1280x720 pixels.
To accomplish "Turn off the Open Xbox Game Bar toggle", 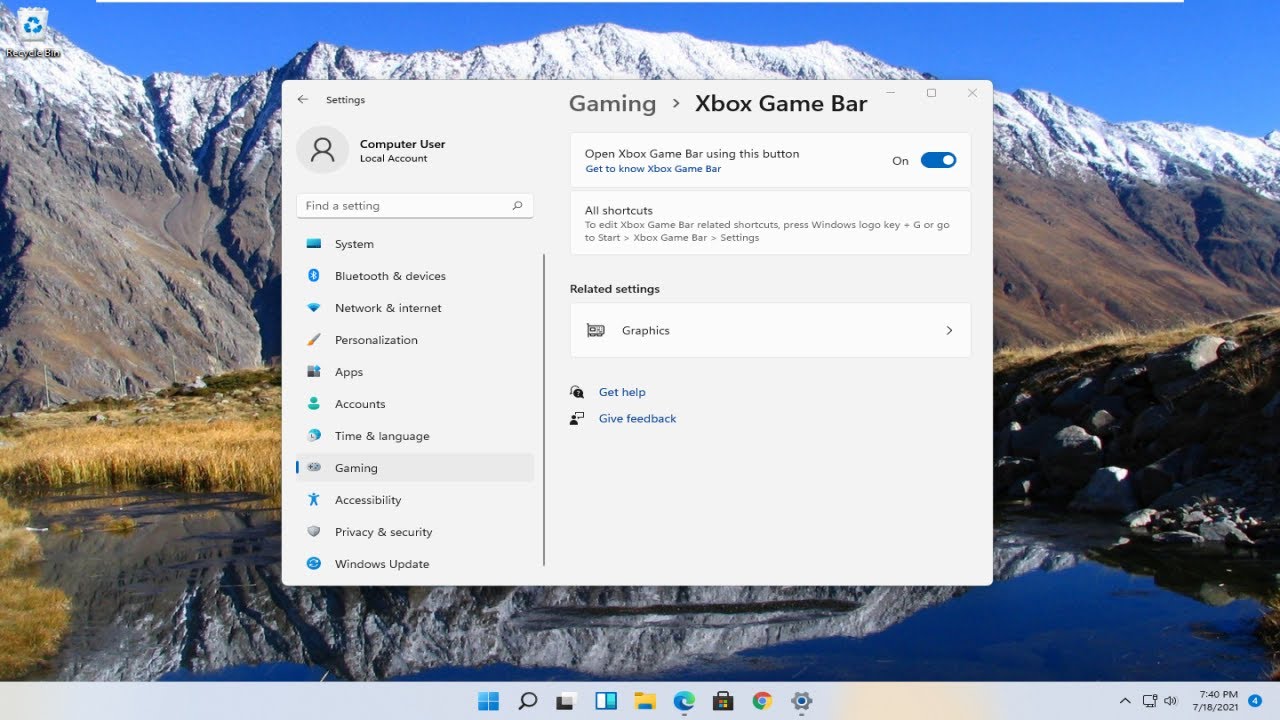I will tap(938, 160).
